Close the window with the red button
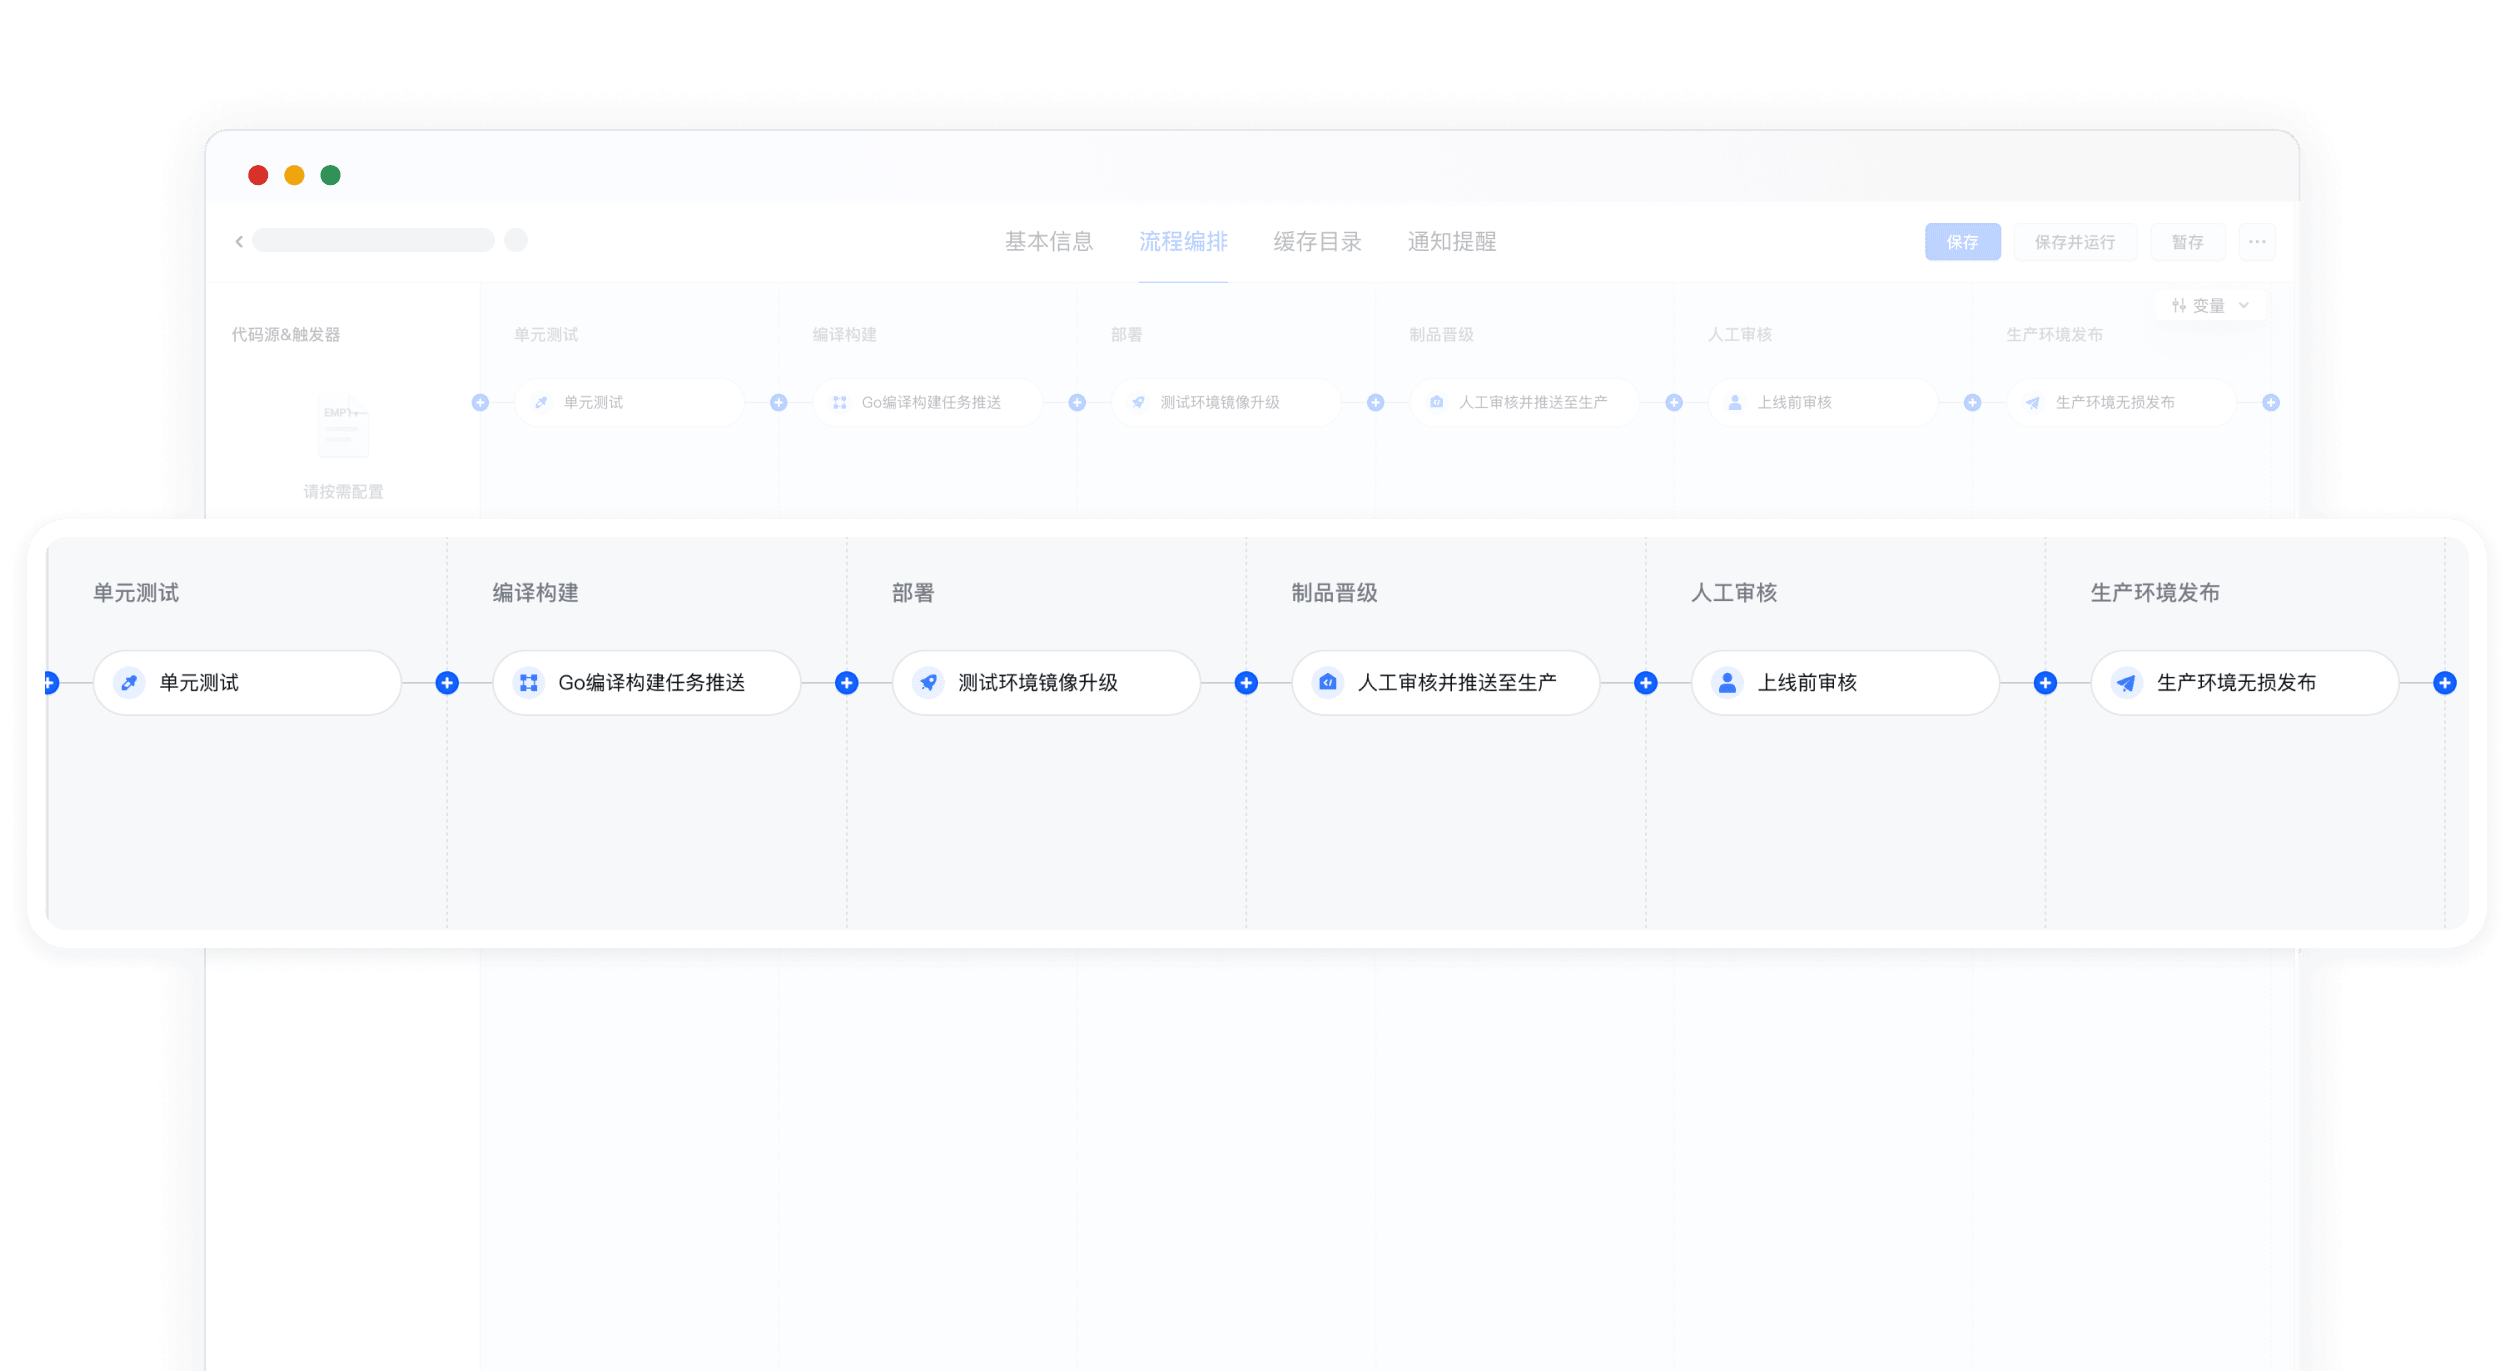Screen dimensions: 2503x1371 coord(258,175)
